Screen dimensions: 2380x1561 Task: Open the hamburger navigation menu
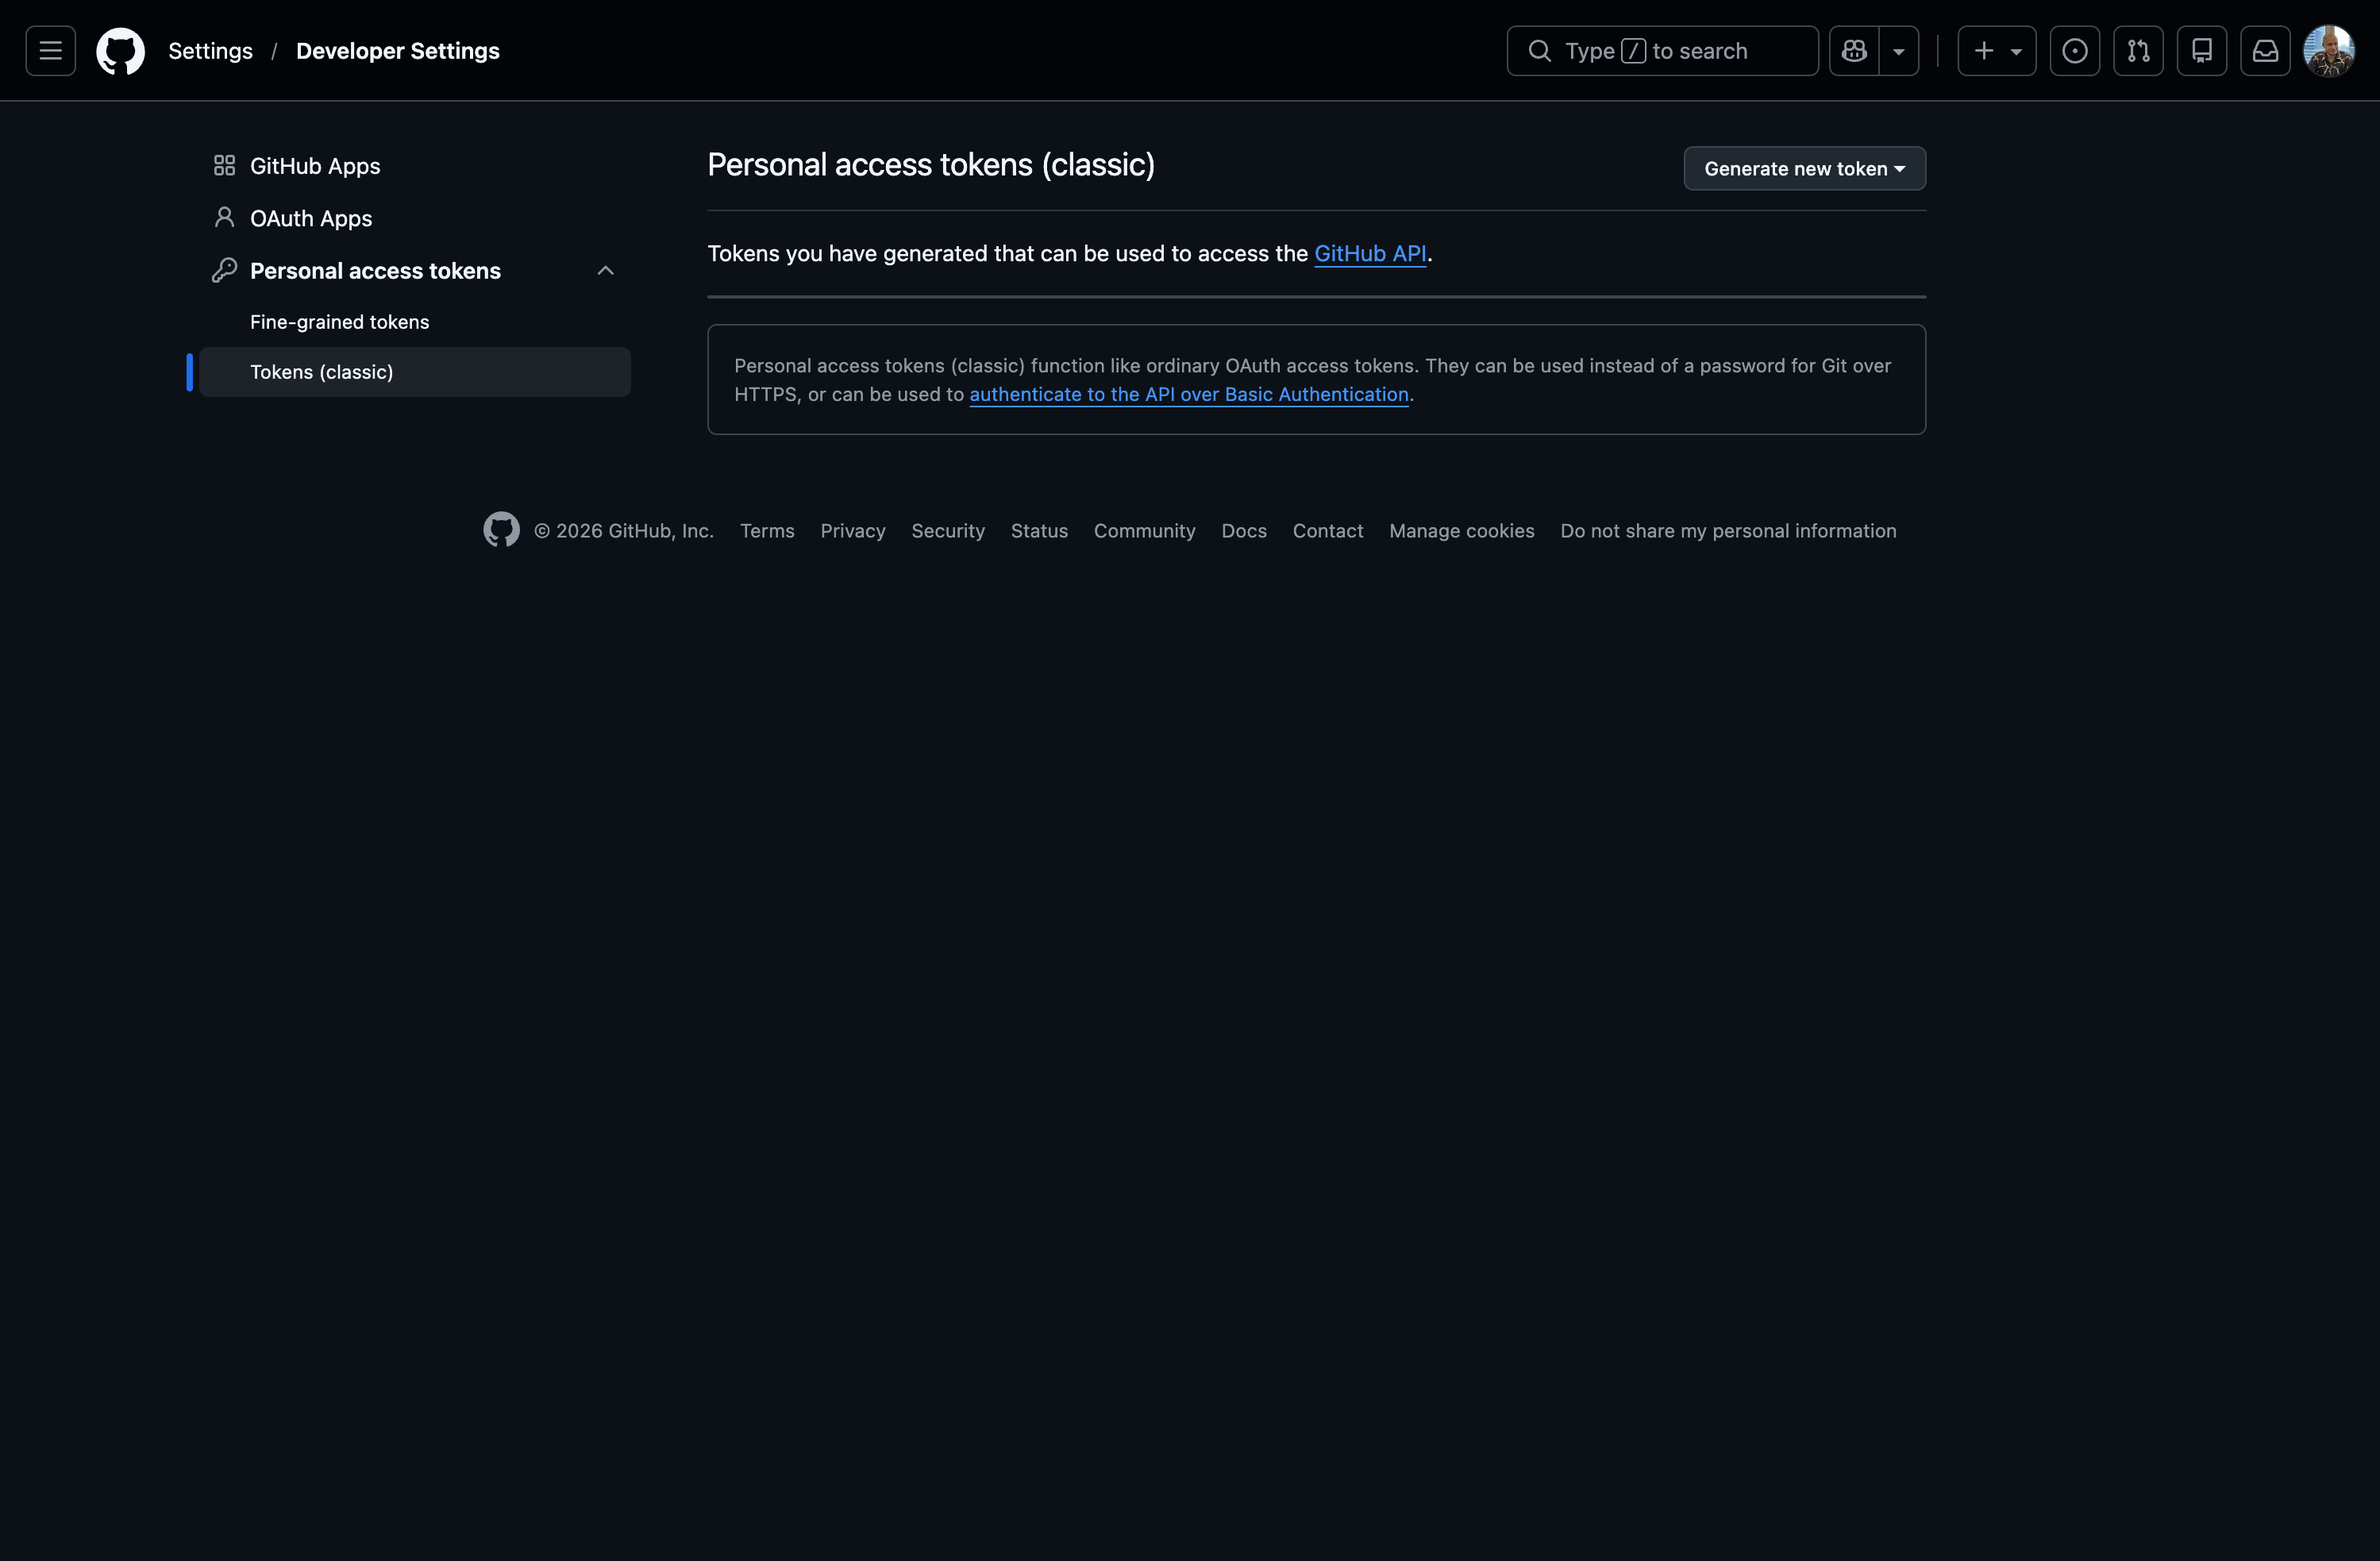coord(50,51)
